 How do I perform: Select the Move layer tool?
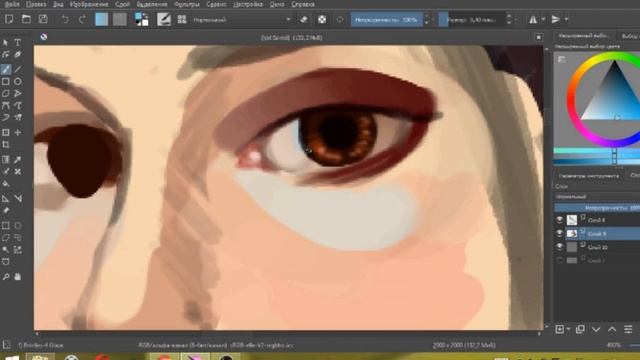tap(18, 133)
